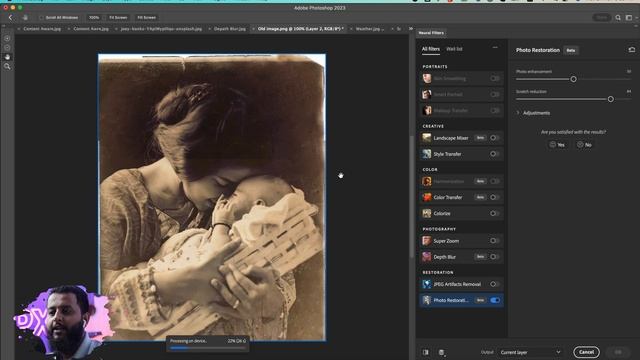Switch to the joey unsplash.jpg document tab
Image resolution: width=640 pixels, height=360 pixels.
161,29
